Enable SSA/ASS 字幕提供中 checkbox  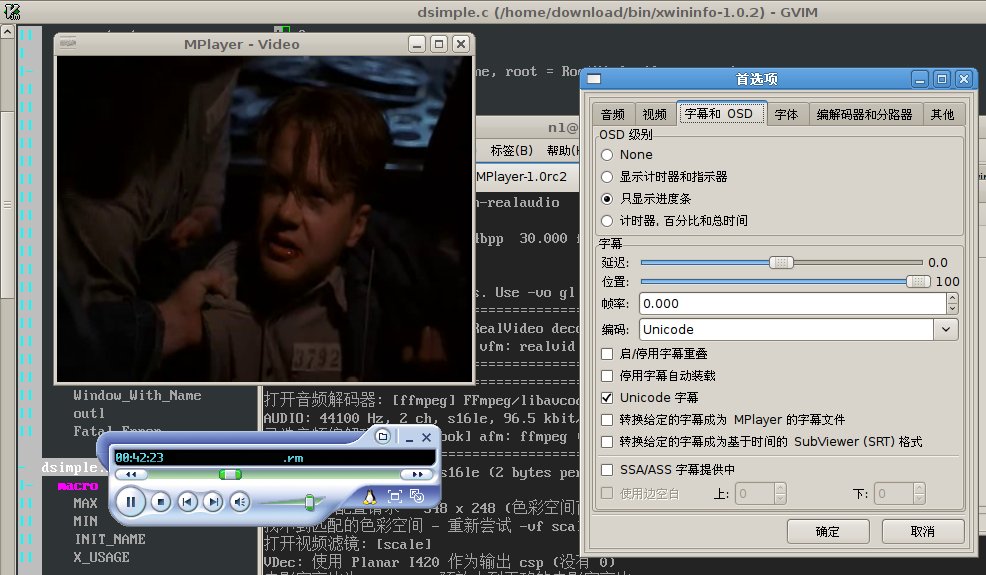(607, 470)
